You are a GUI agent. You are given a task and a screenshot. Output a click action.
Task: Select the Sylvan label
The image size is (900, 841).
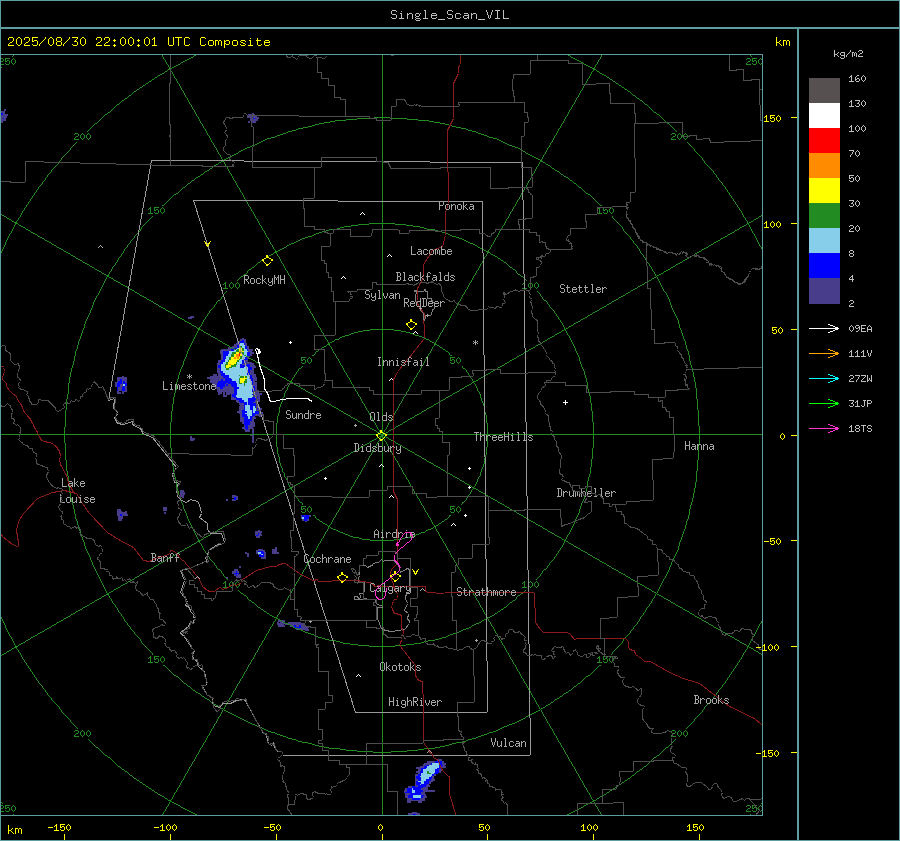pos(382,295)
